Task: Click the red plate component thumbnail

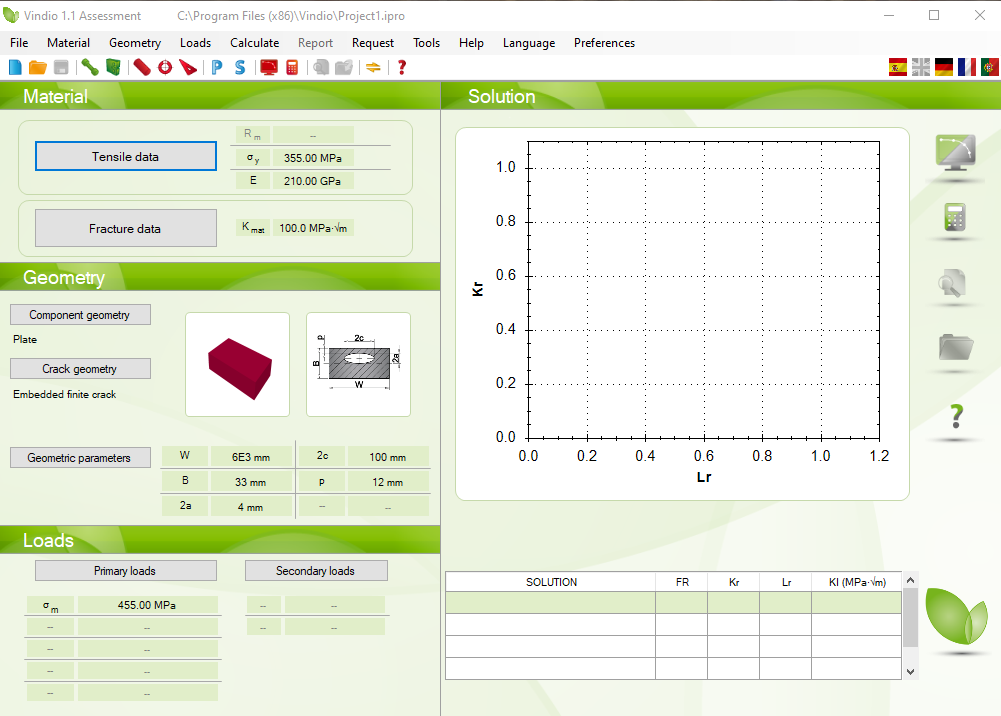Action: point(237,364)
